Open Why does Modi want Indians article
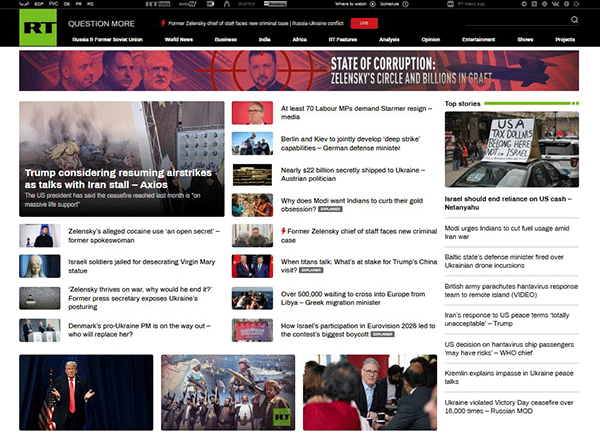The height and width of the screenshot is (433, 600). pos(352,205)
